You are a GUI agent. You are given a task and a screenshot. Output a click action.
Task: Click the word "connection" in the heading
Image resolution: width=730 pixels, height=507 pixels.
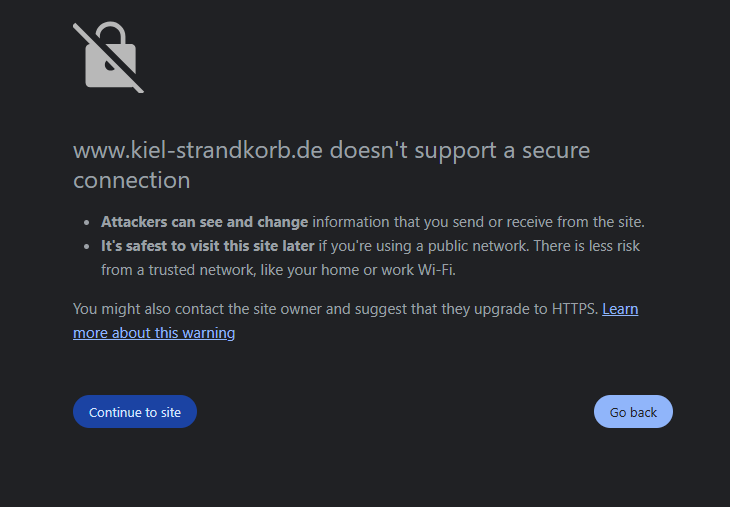pyautogui.click(x=131, y=181)
